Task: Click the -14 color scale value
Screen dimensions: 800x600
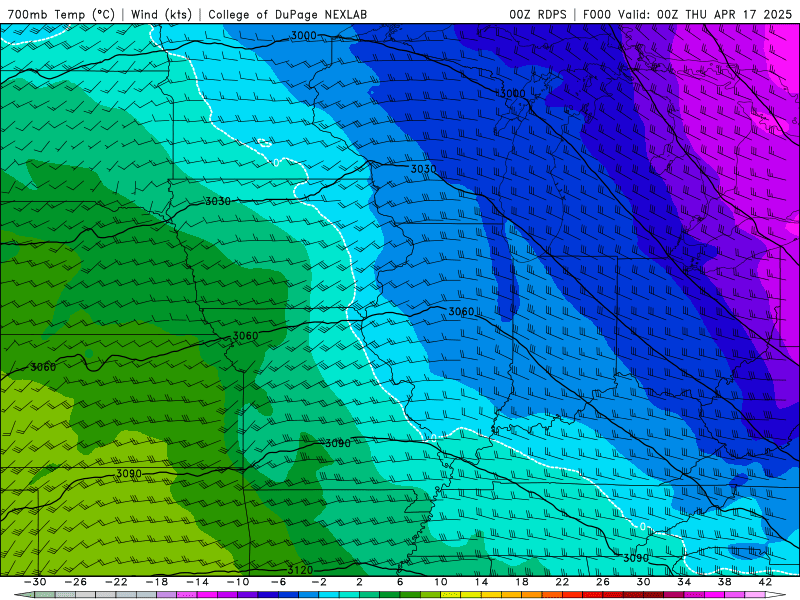Action: pyautogui.click(x=197, y=582)
